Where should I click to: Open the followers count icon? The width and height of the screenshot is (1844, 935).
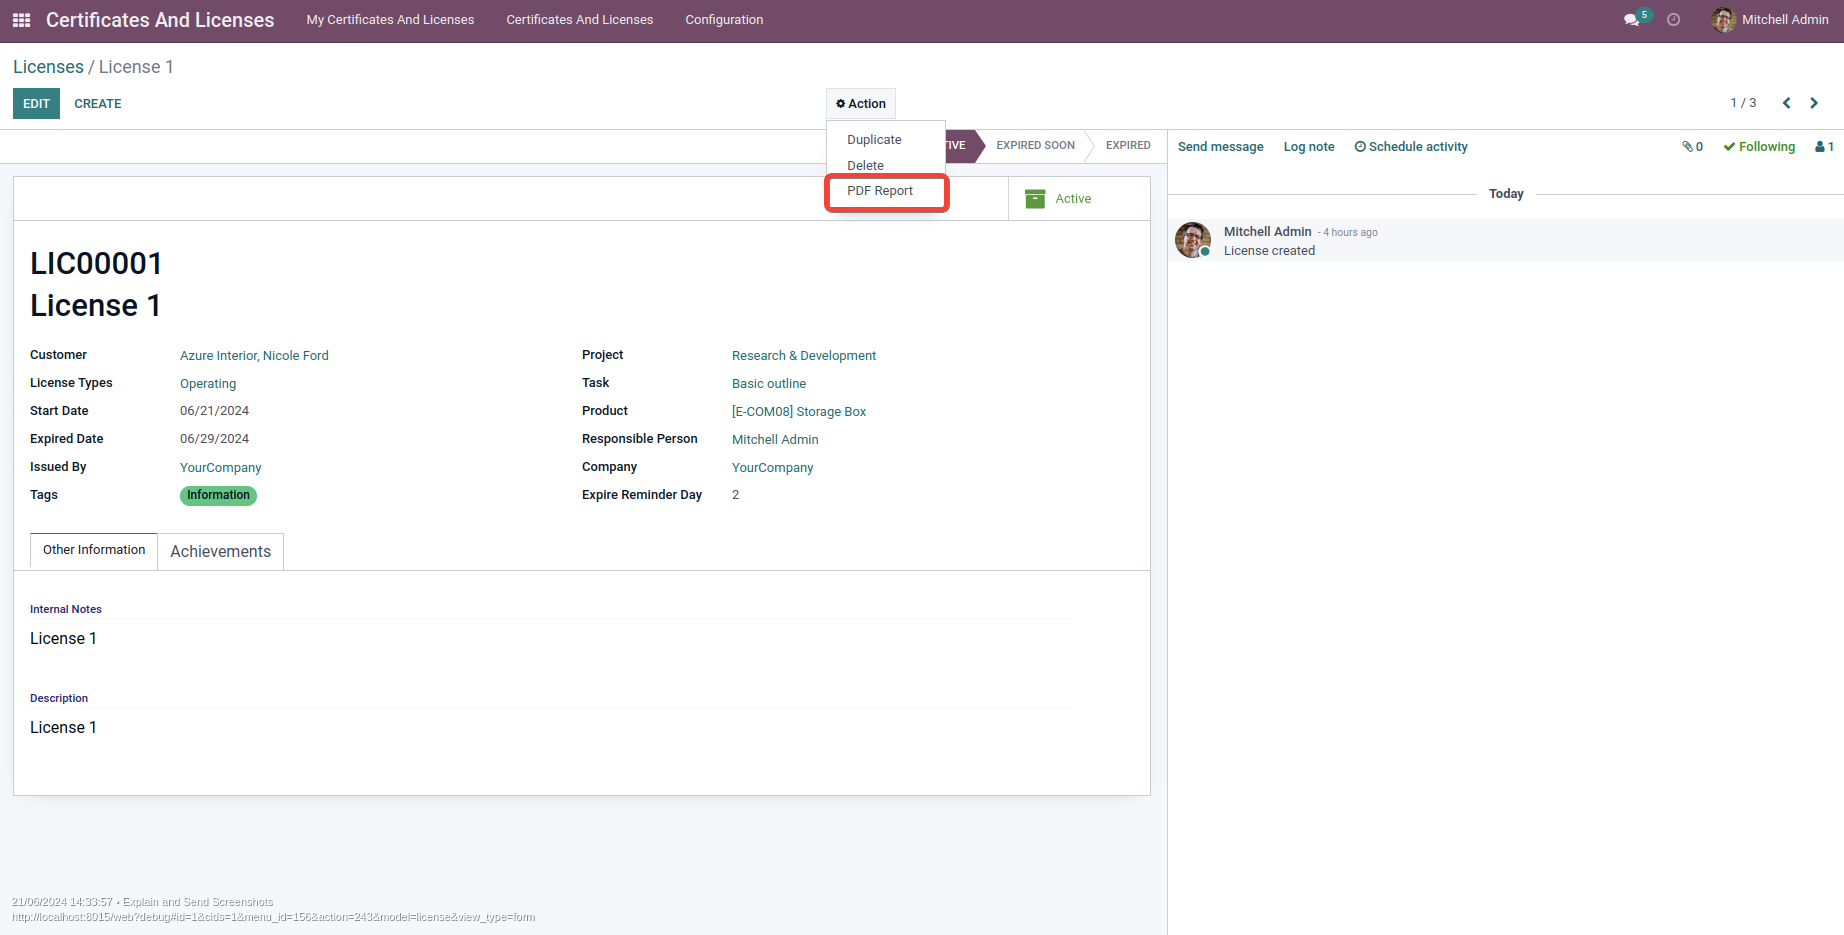coord(1824,147)
